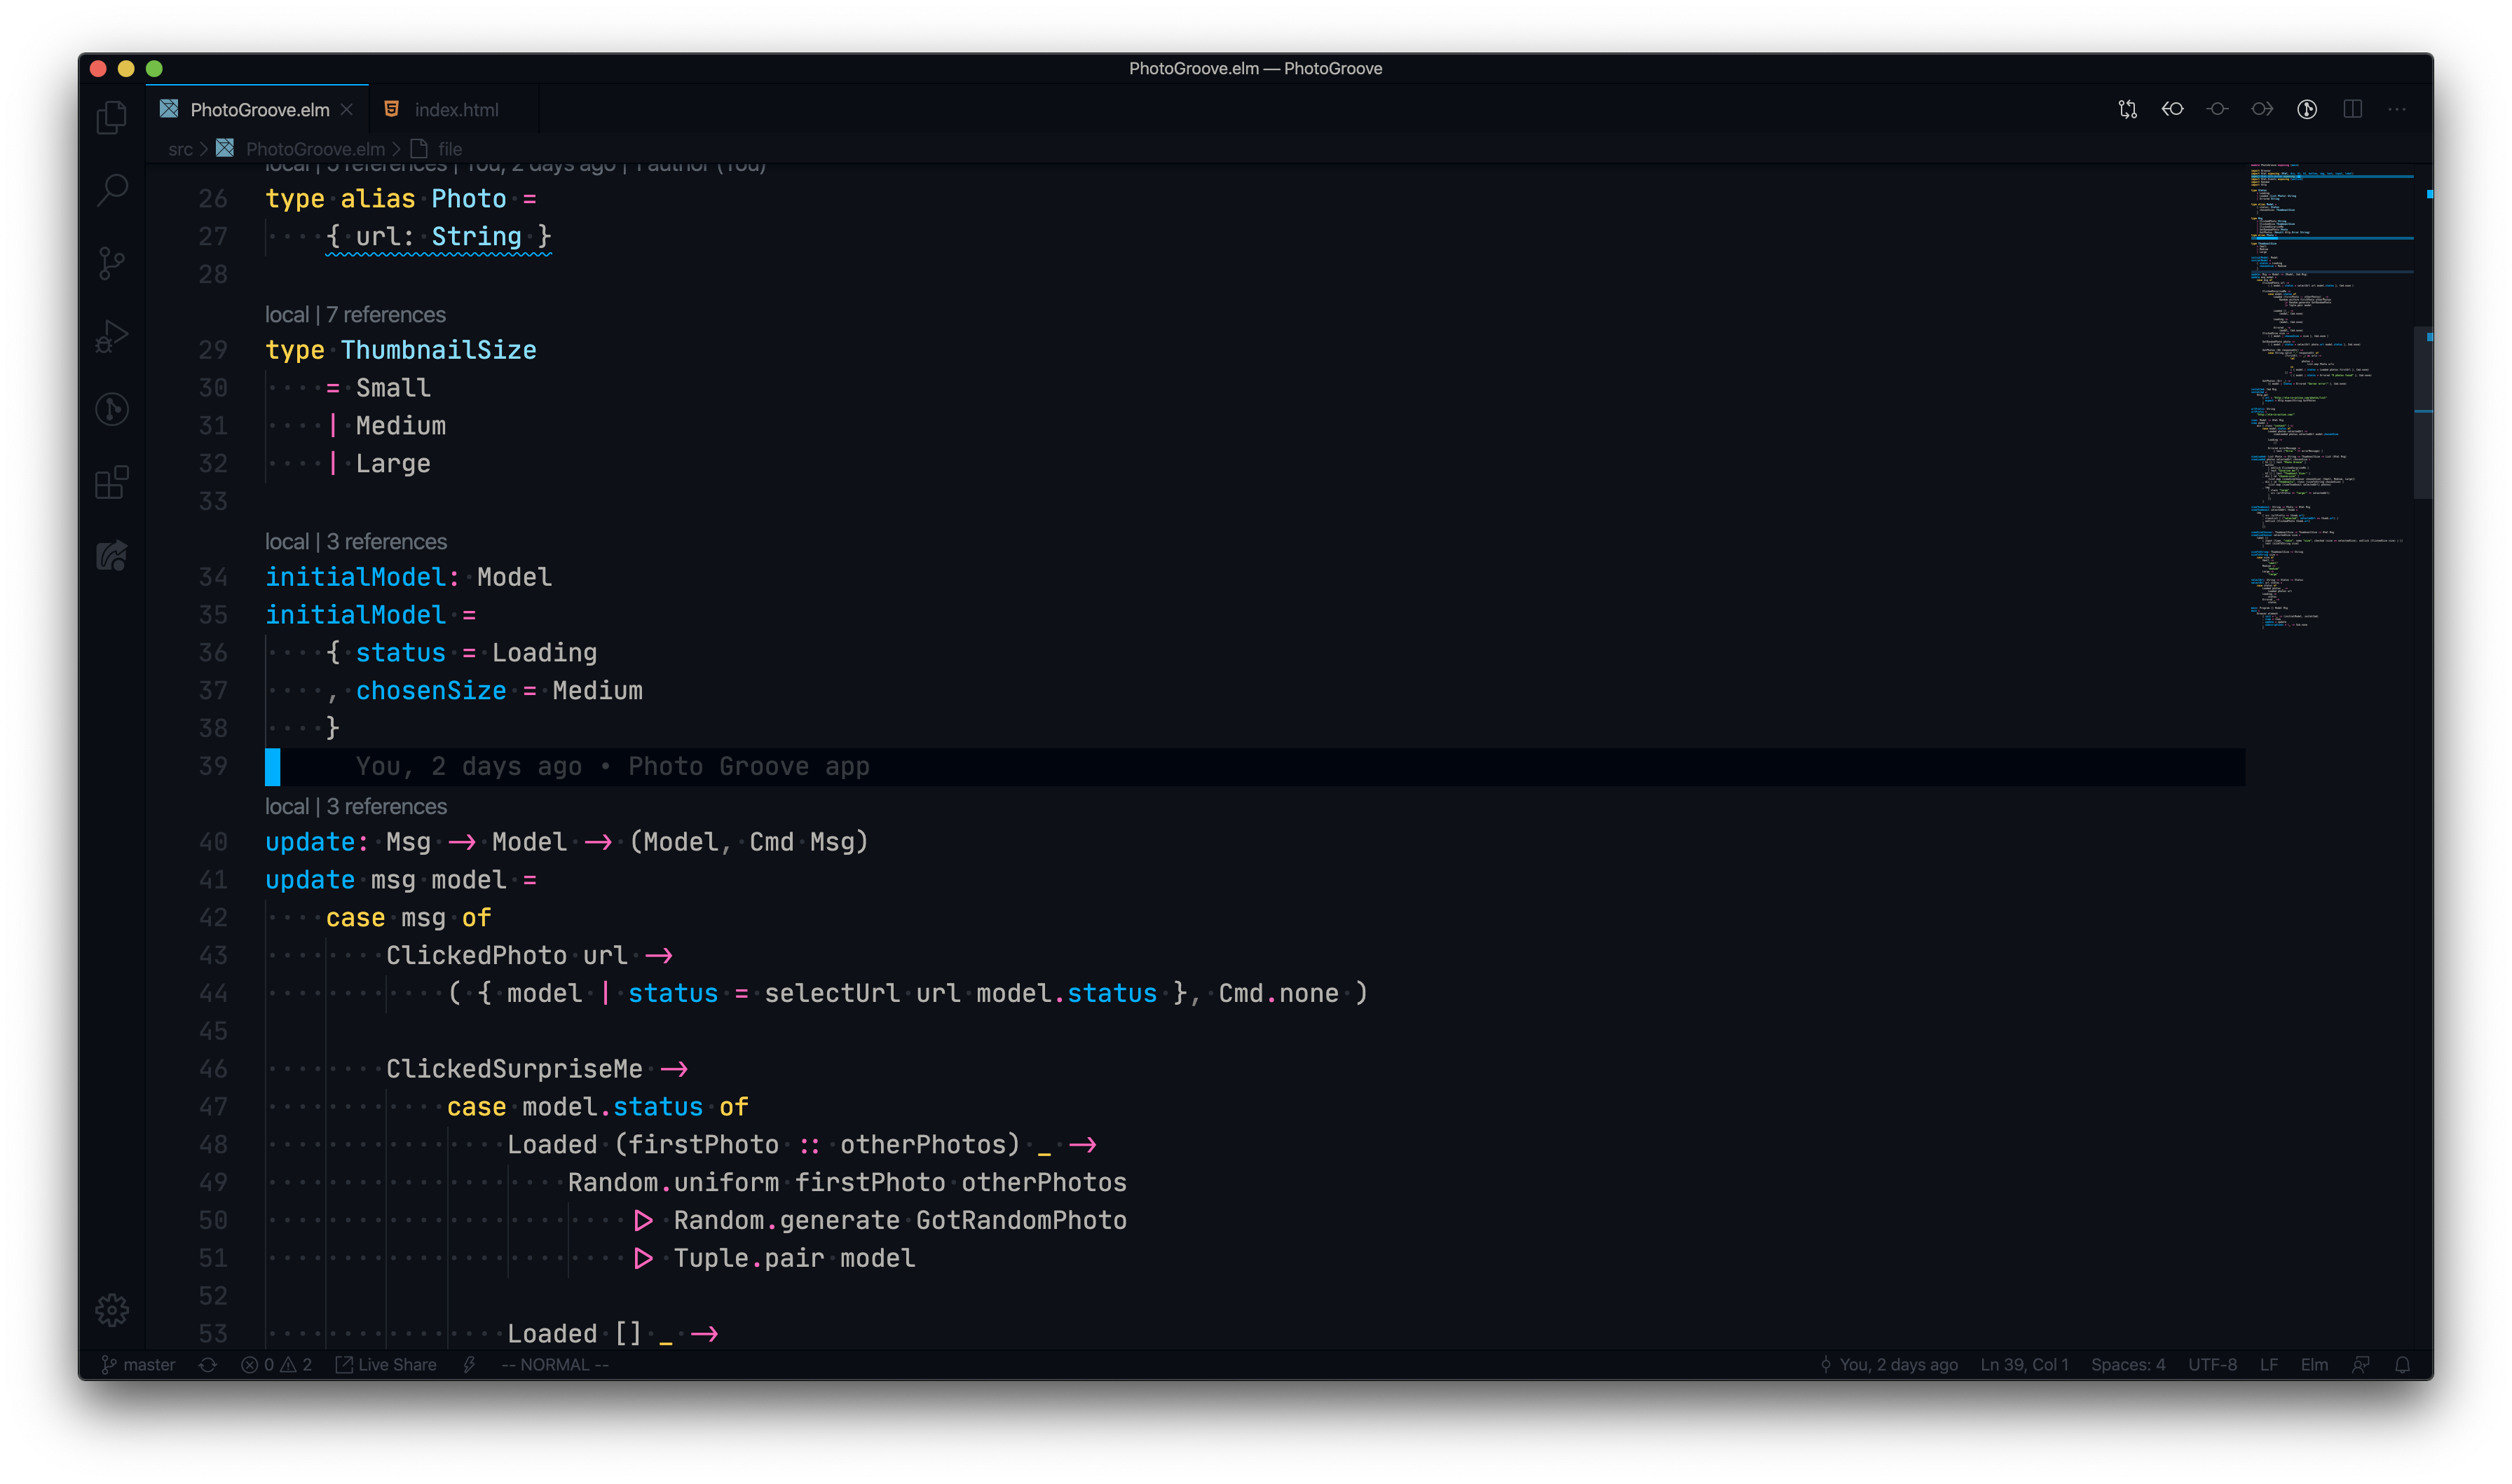Open Run and Debug view
The width and height of the screenshot is (2512, 1484).
click(112, 336)
